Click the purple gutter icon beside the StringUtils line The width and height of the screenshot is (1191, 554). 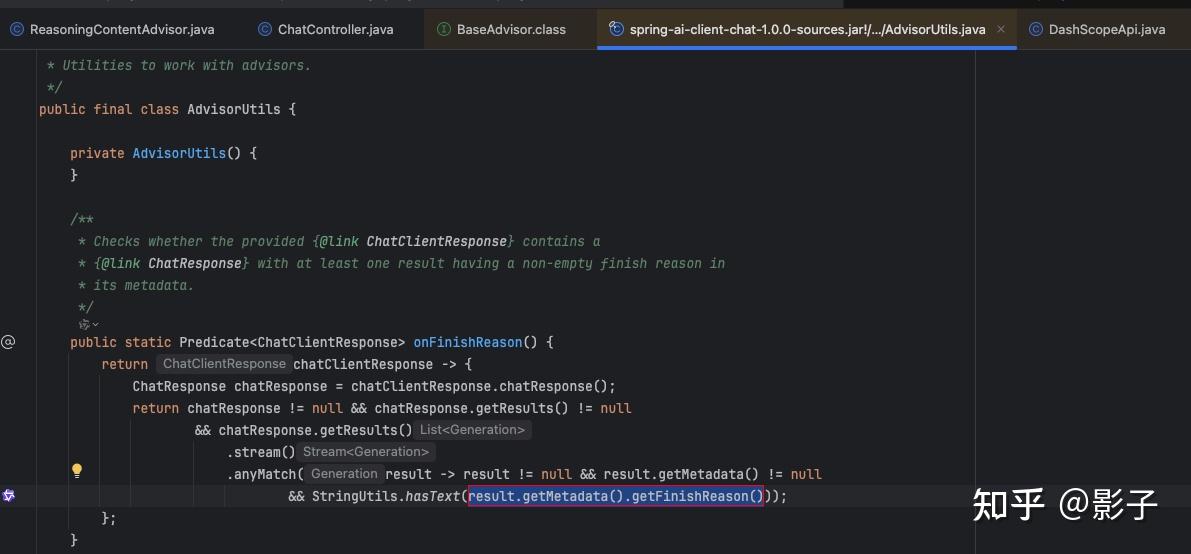coord(8,495)
